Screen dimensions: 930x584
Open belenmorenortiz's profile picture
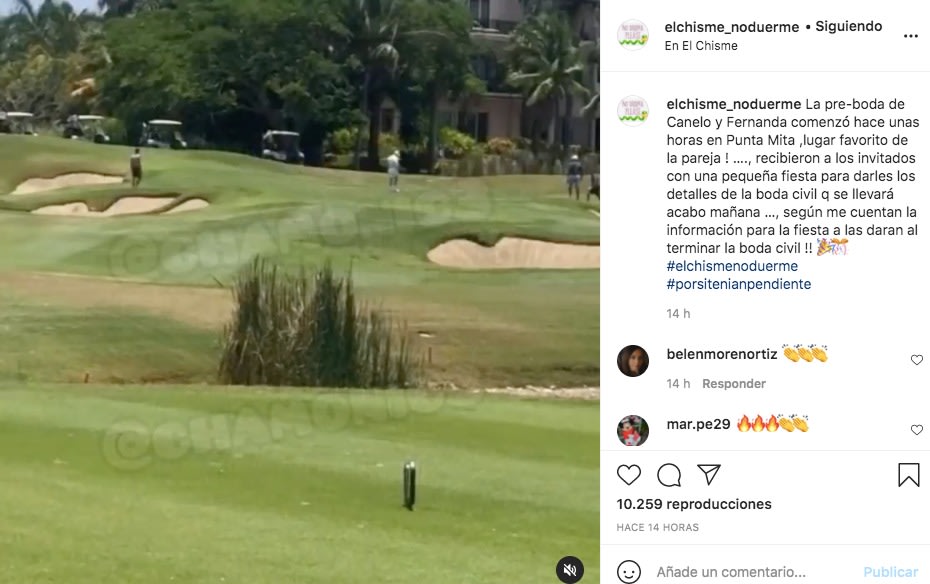633,360
